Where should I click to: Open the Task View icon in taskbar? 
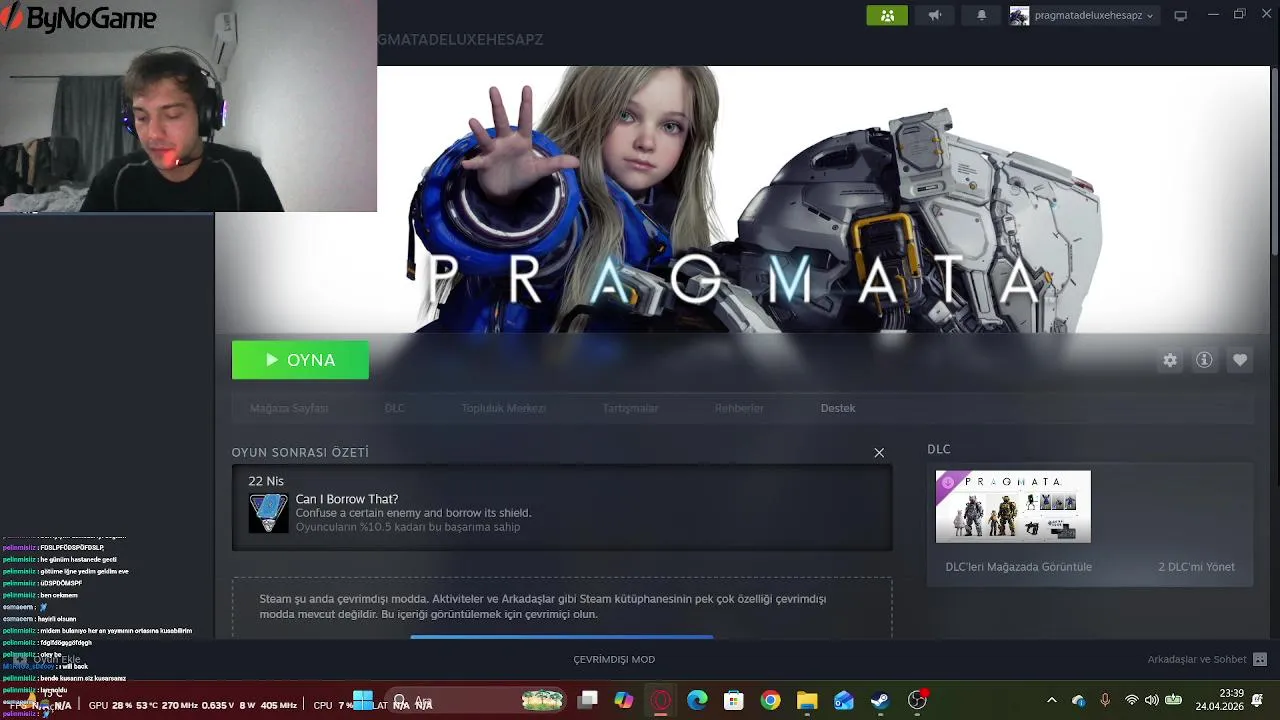pos(587,701)
